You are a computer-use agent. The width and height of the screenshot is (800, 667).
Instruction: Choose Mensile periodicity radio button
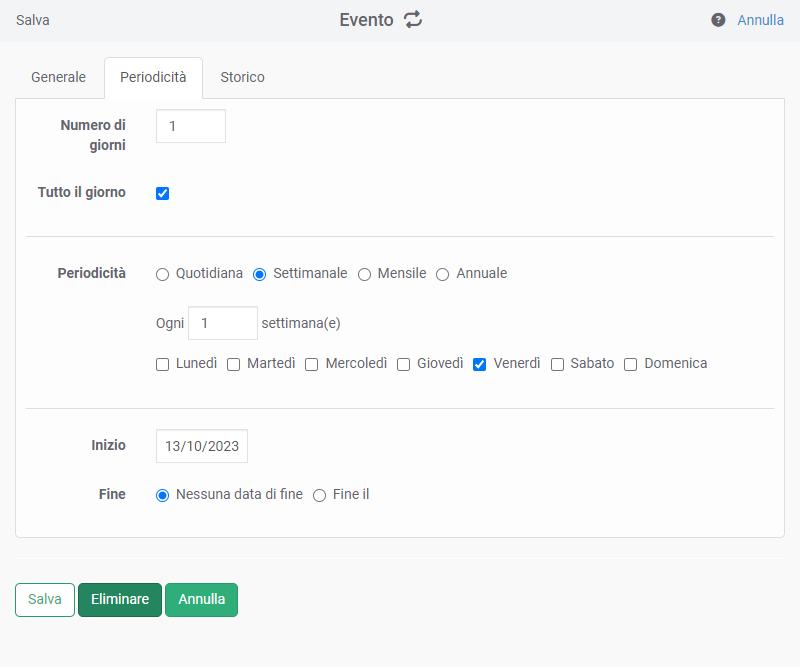365,274
